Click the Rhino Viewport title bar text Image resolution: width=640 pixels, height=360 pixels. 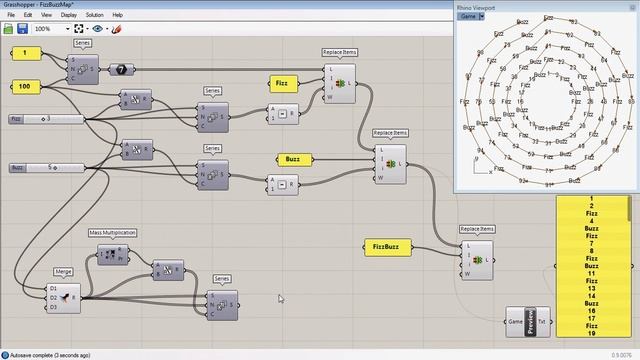pyautogui.click(x=476, y=8)
